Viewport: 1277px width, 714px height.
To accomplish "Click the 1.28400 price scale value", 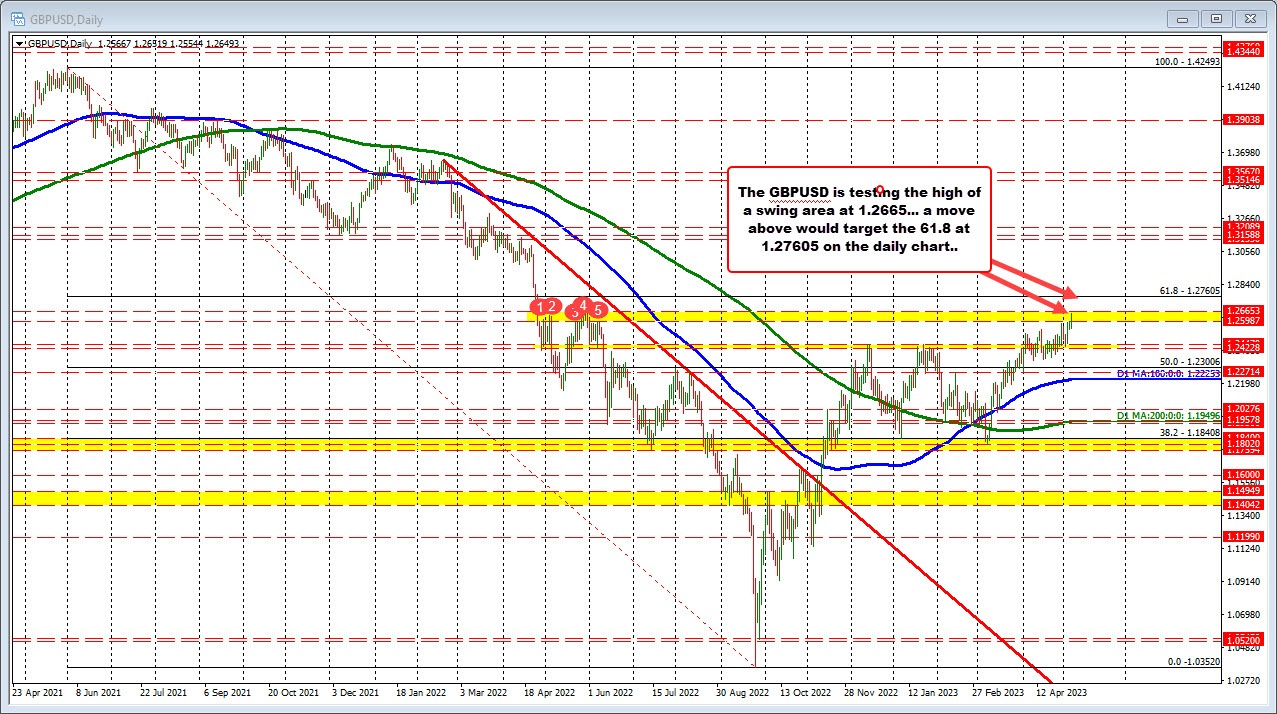I will 1246,285.
